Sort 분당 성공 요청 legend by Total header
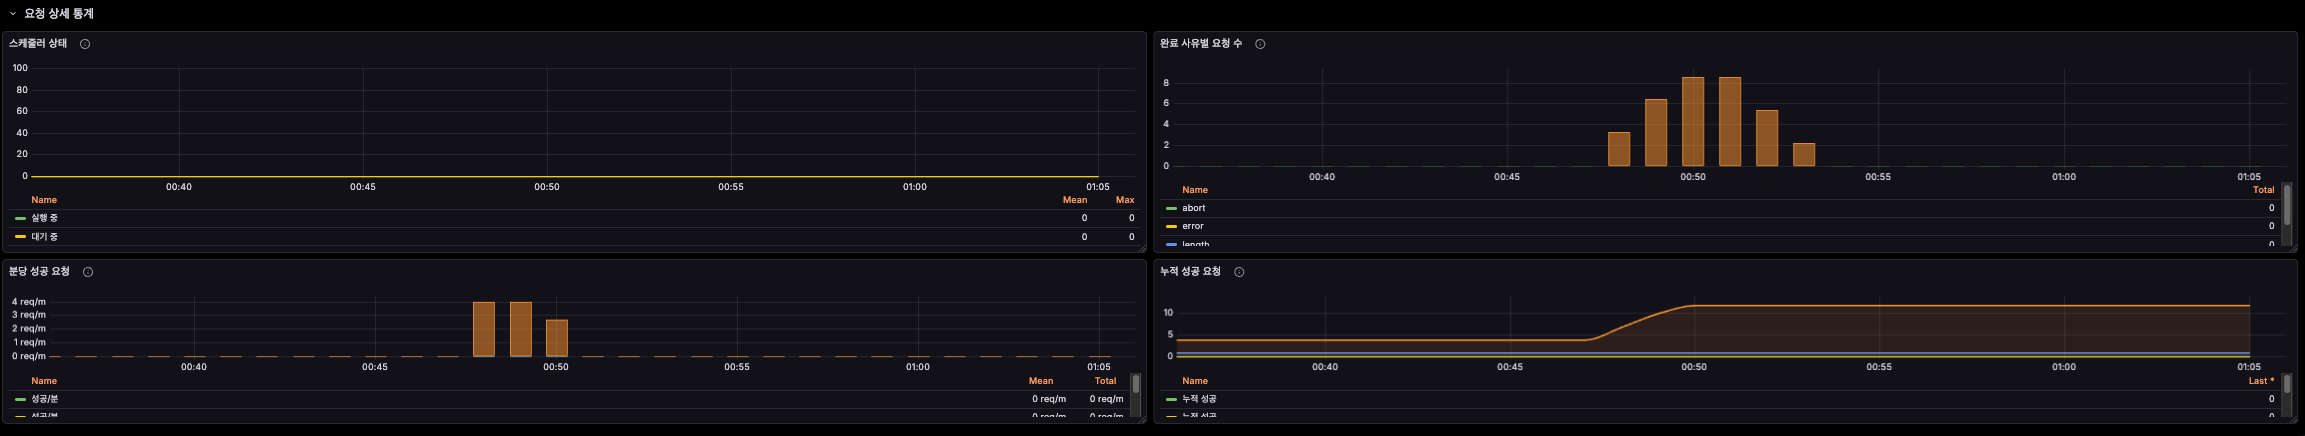 (1105, 381)
